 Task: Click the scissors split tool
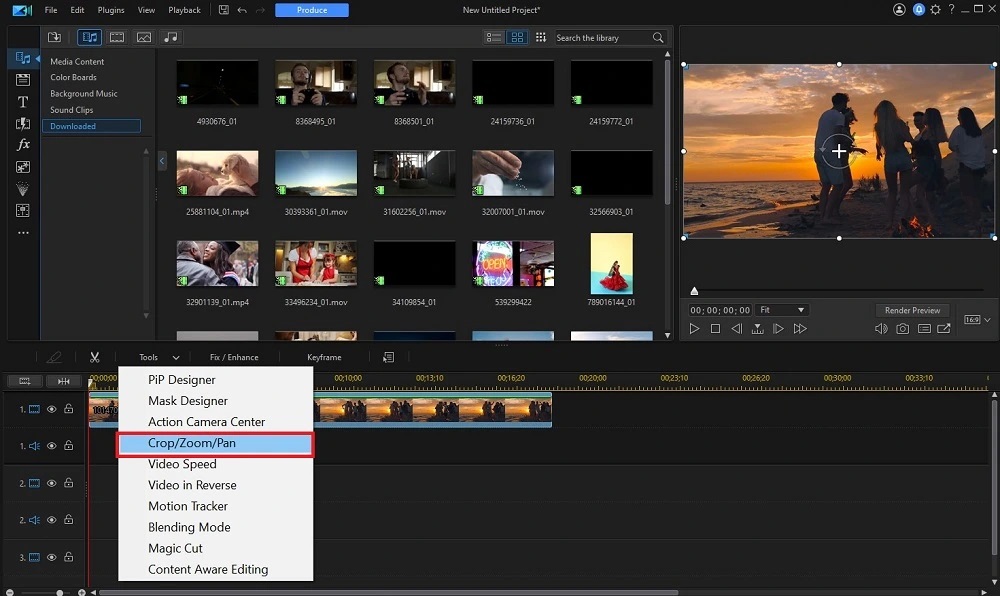coord(94,357)
